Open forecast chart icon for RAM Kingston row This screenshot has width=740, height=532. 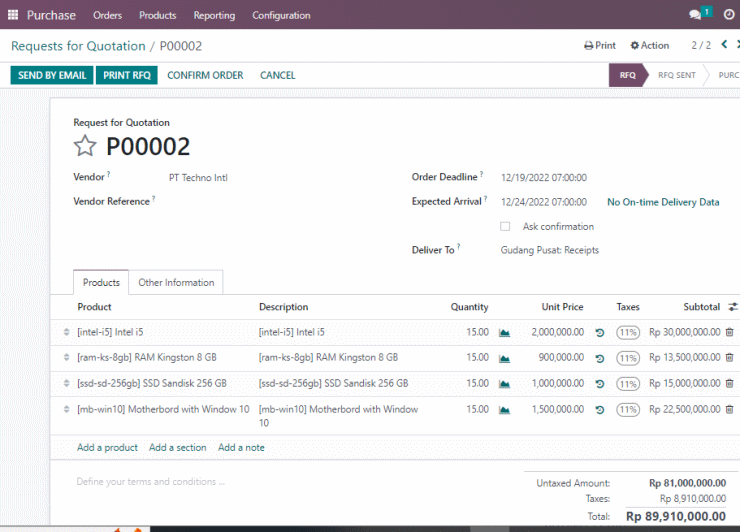click(x=505, y=359)
